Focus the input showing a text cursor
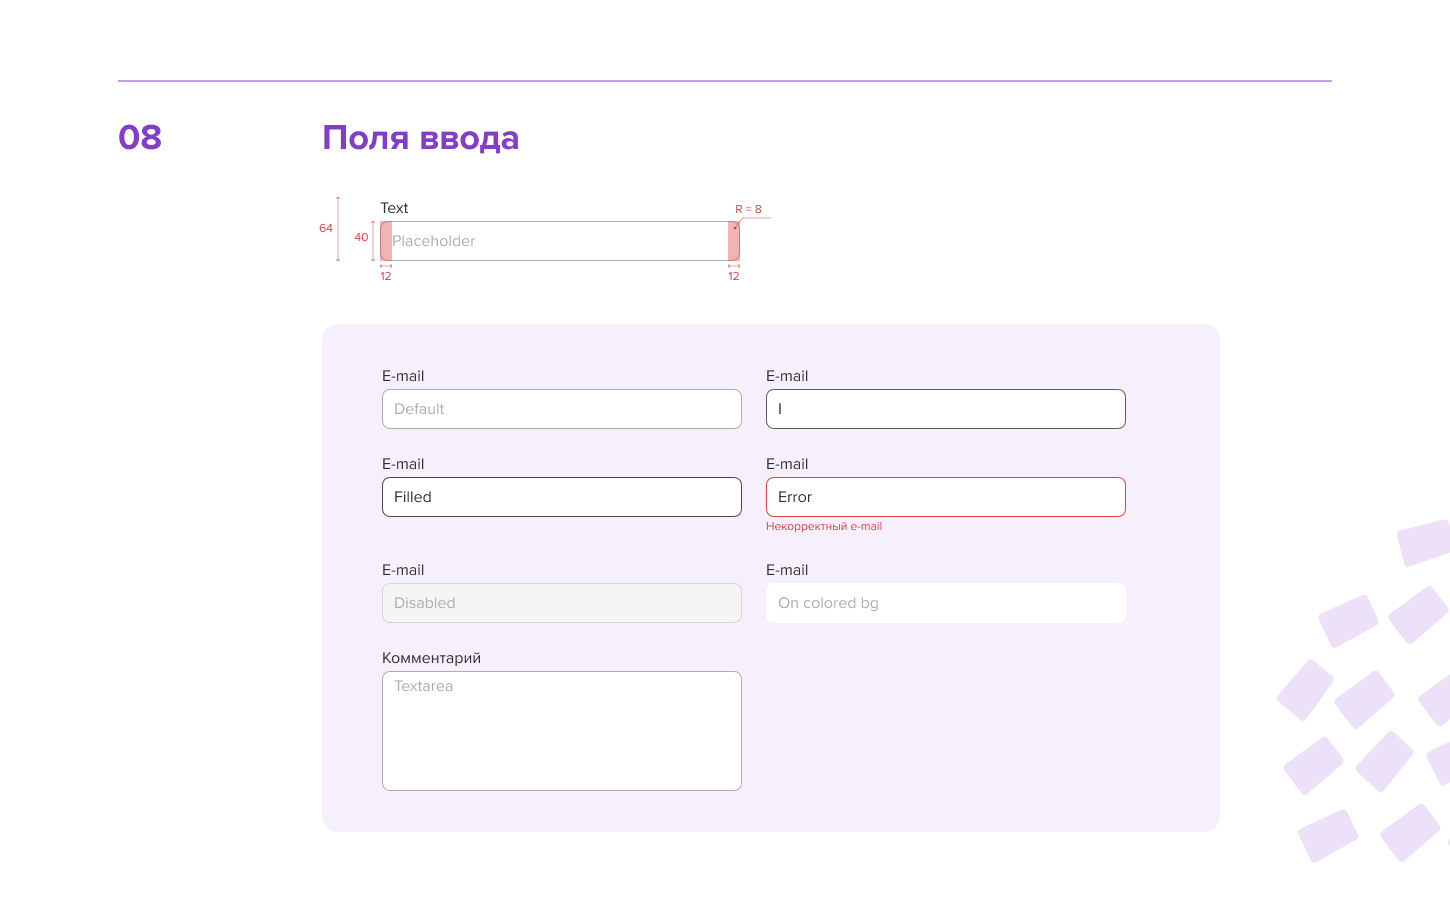The image size is (1450, 921). point(945,409)
